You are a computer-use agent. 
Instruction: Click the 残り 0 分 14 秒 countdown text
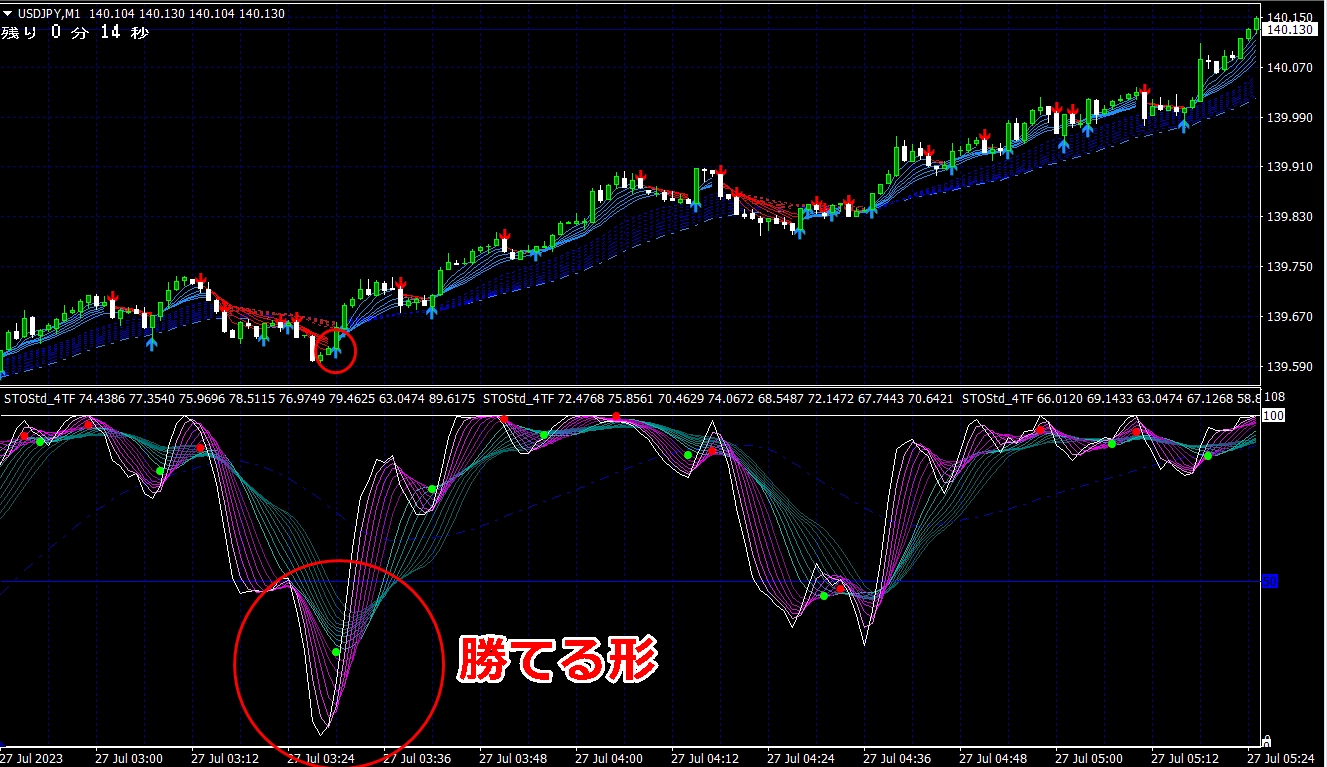pyautogui.click(x=74, y=33)
